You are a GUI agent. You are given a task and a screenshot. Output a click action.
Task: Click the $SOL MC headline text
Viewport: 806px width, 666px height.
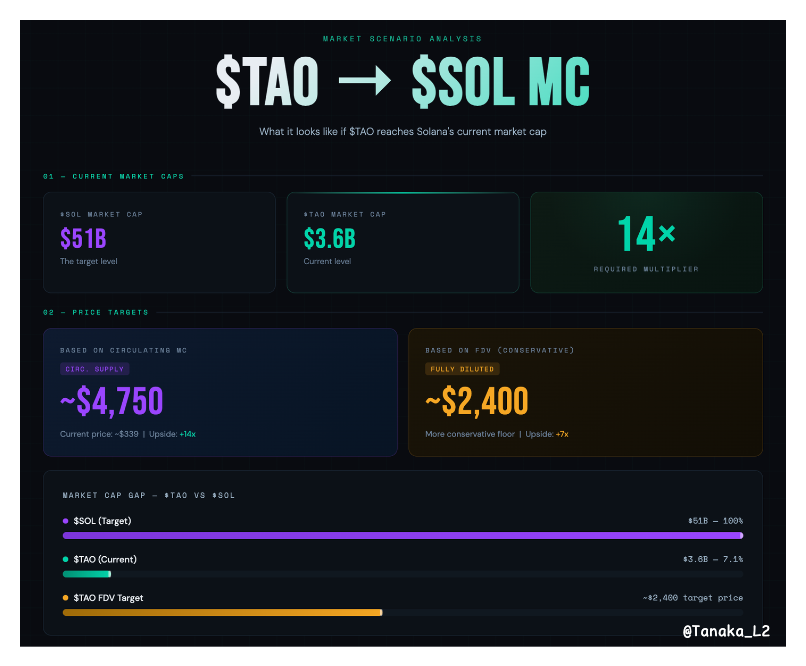(x=501, y=82)
